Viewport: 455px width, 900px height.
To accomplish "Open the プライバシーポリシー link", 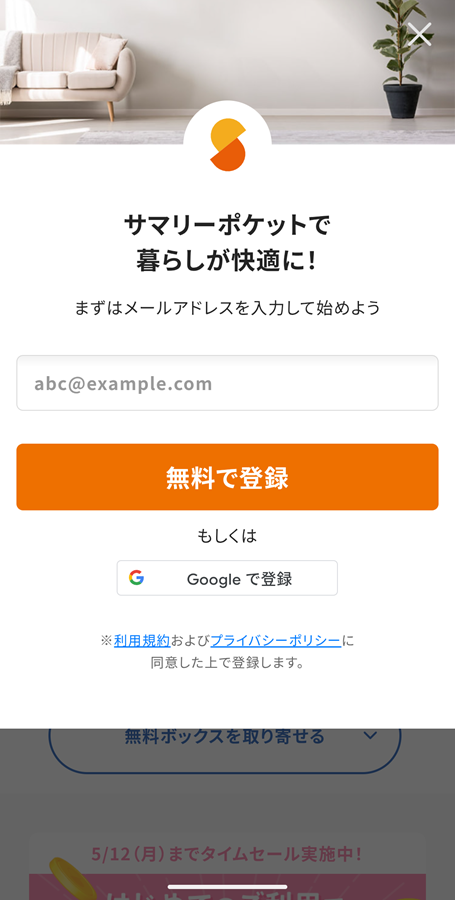I will pyautogui.click(x=276, y=641).
